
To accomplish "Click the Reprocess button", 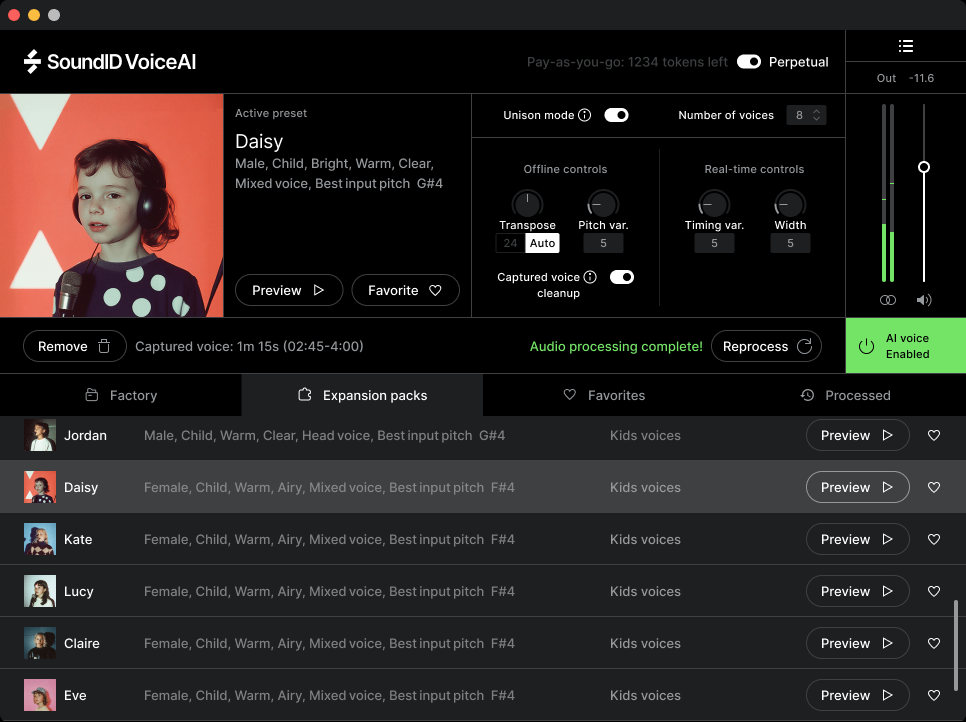I will click(x=766, y=347).
